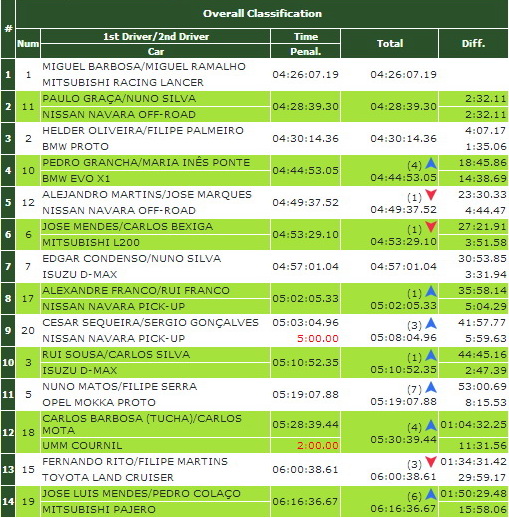Select FERNANDO RITO/FILIPE MARTINS driver names
The height and width of the screenshot is (518, 509).
pyautogui.click(x=135, y=461)
